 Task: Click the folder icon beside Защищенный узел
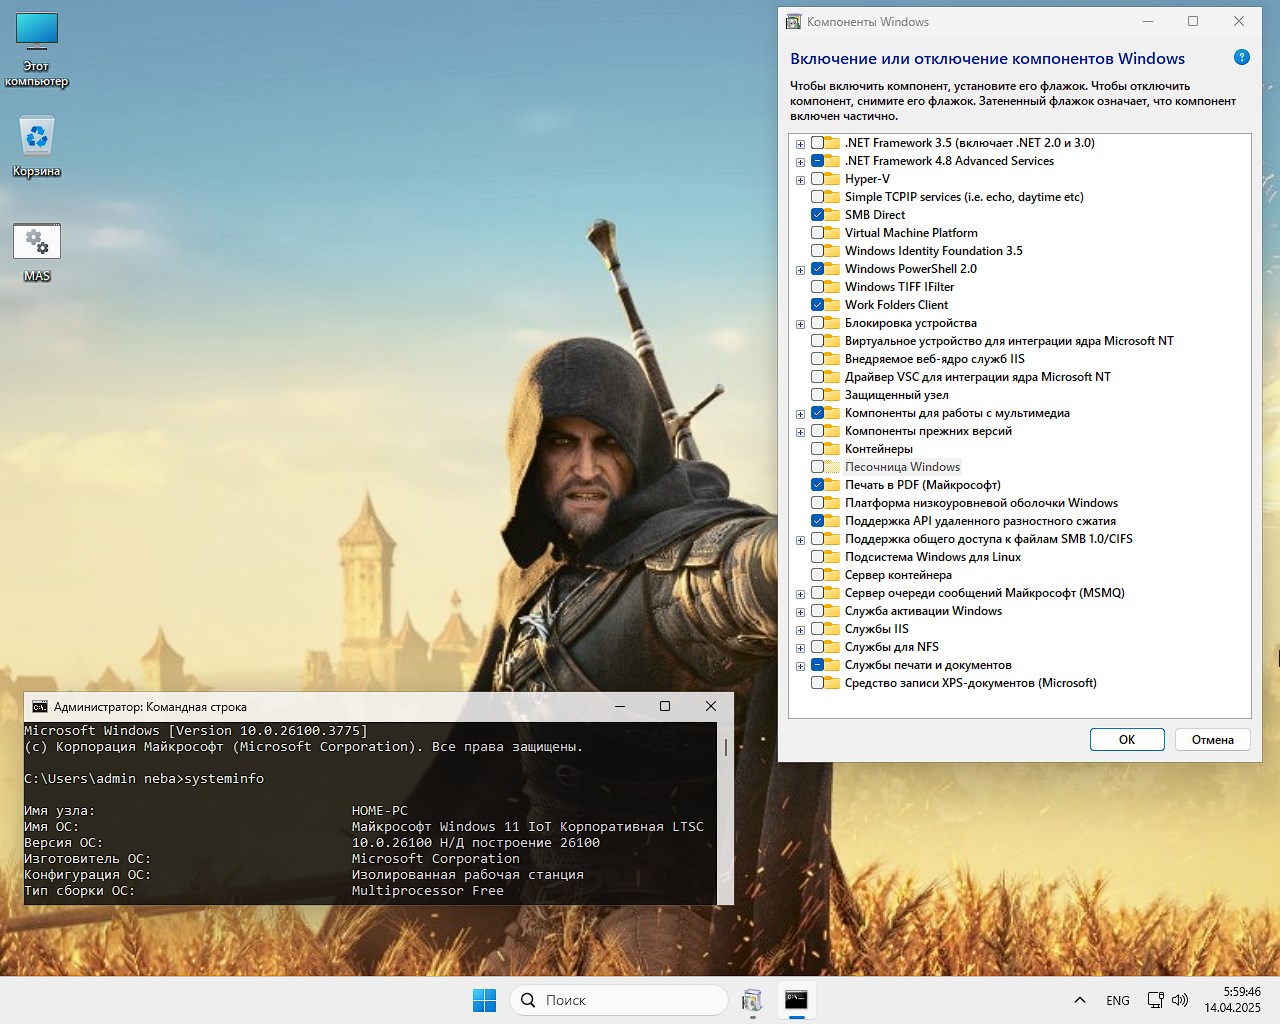coord(832,395)
